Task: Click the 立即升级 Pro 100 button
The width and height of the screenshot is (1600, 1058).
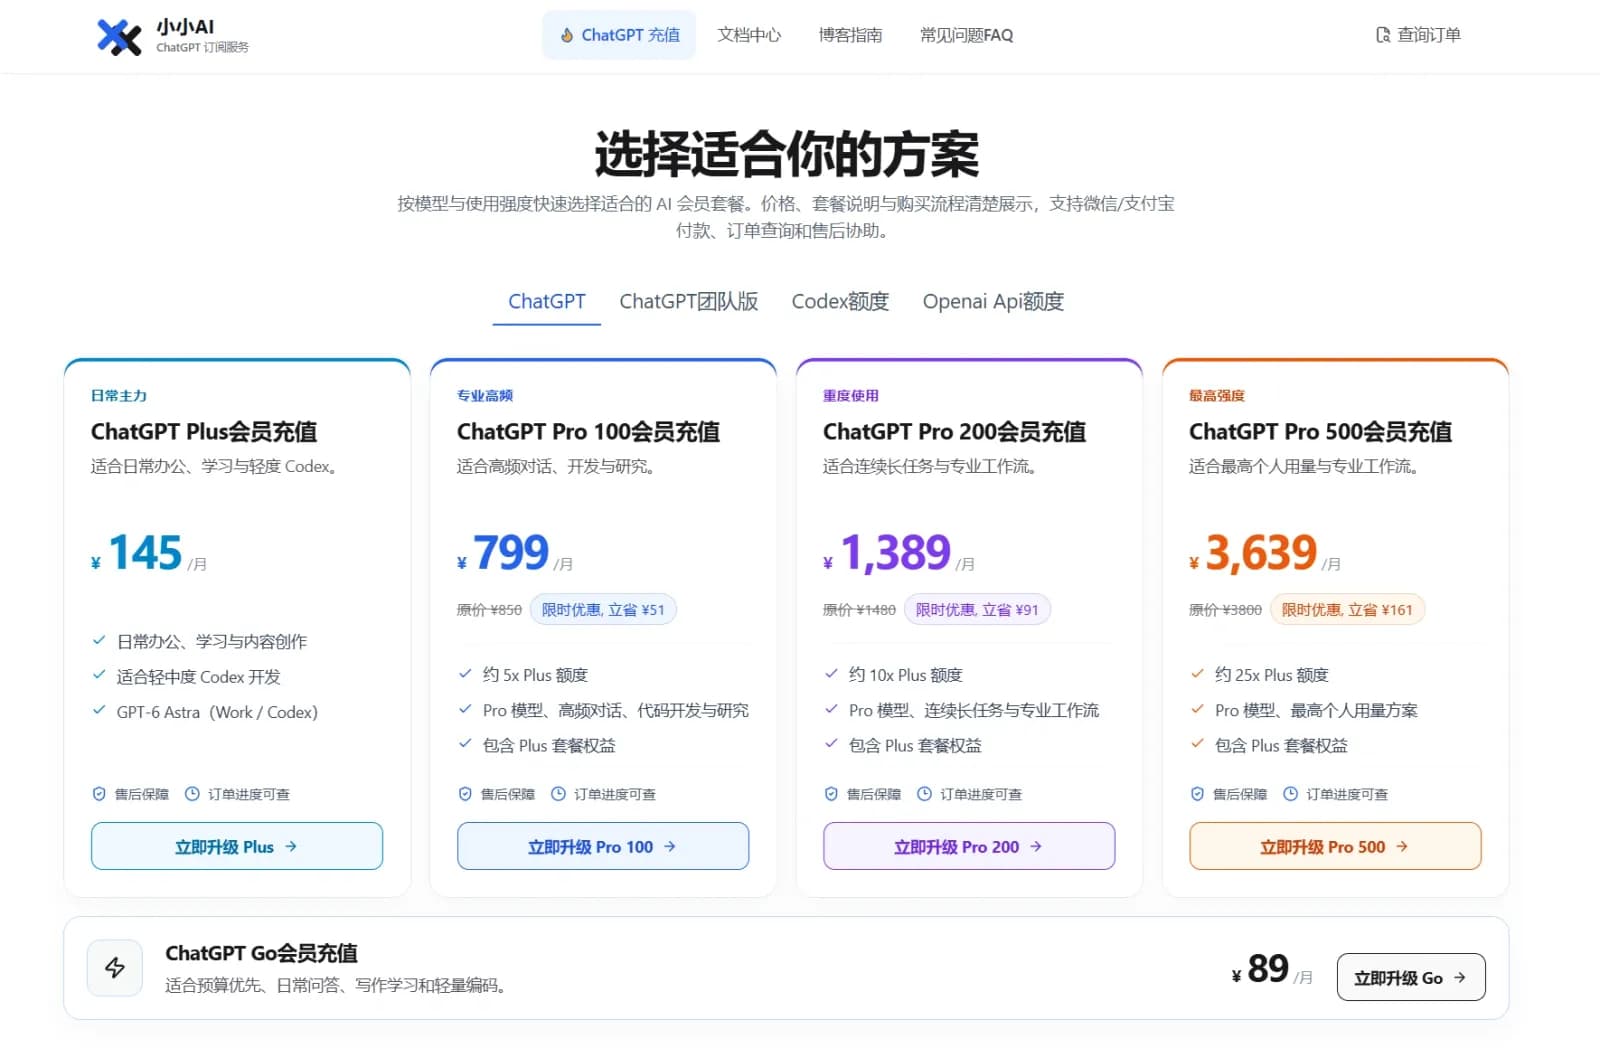Action: click(x=603, y=846)
